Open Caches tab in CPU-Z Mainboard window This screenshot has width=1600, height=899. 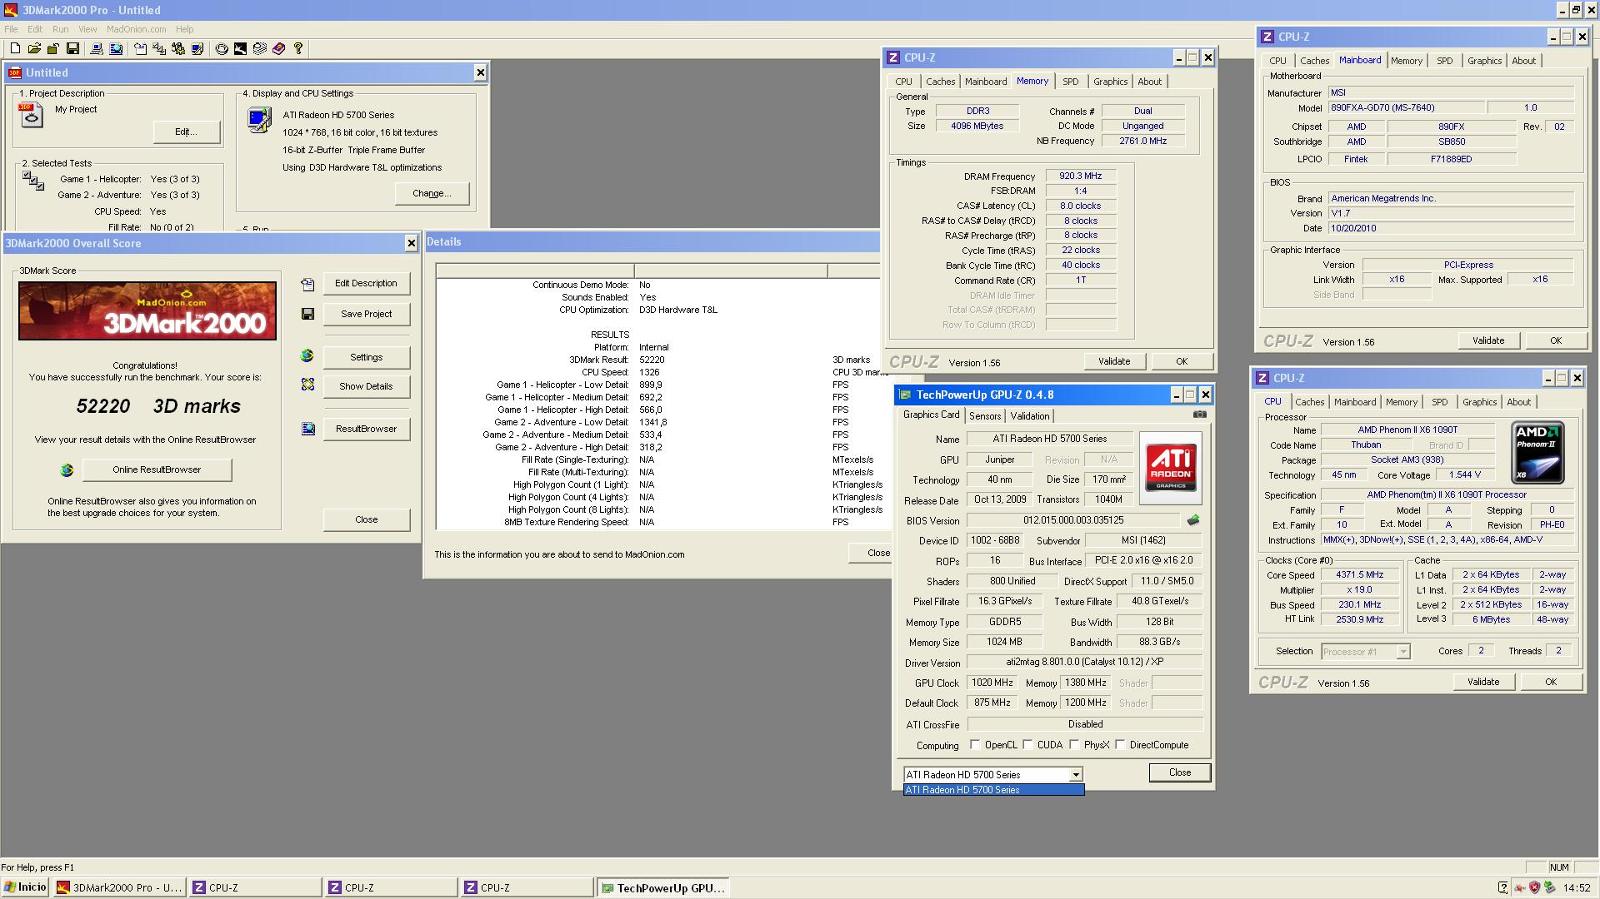click(x=1314, y=61)
